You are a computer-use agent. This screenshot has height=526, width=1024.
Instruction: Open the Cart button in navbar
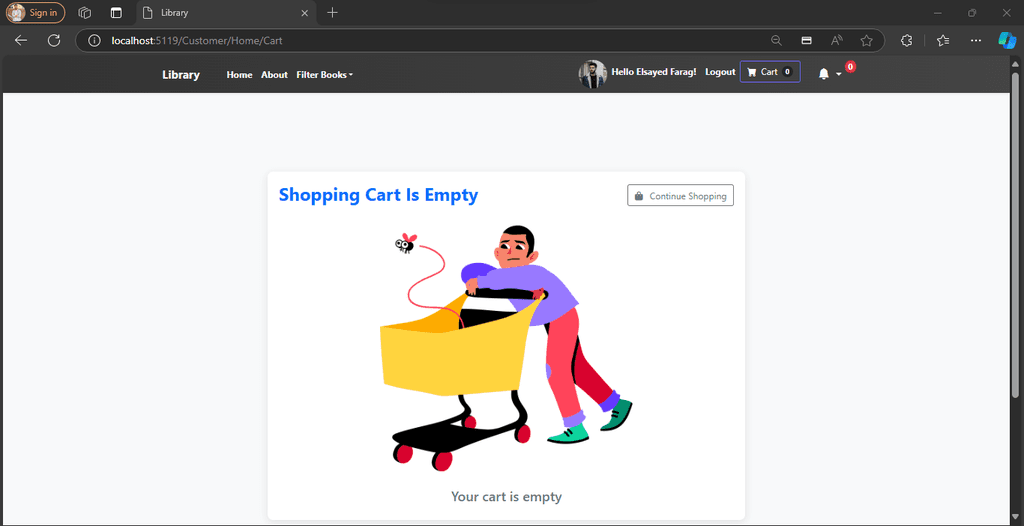pyautogui.click(x=770, y=72)
